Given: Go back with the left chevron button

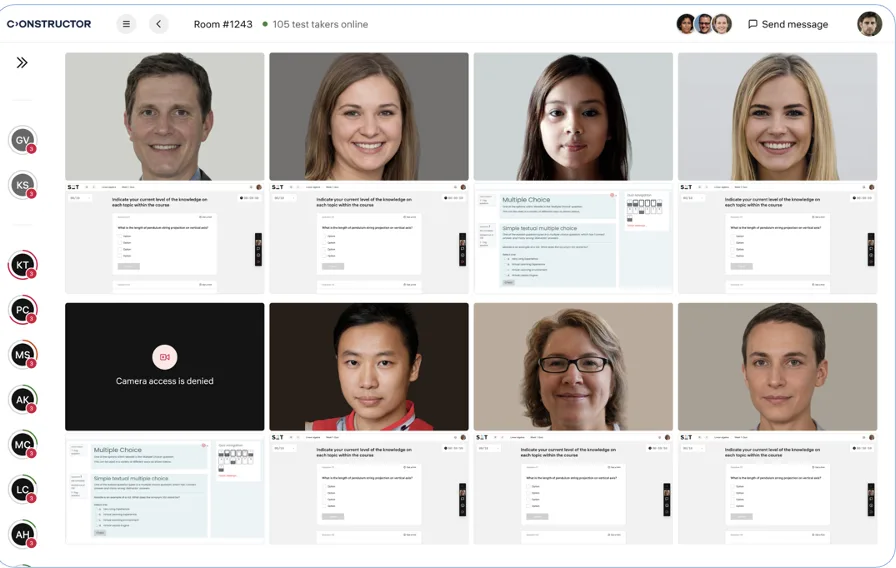Looking at the screenshot, I should coord(159,24).
